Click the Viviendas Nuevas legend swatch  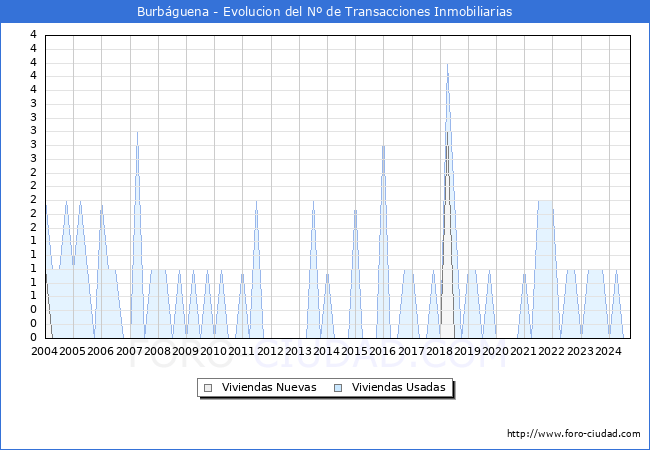pos(208,388)
